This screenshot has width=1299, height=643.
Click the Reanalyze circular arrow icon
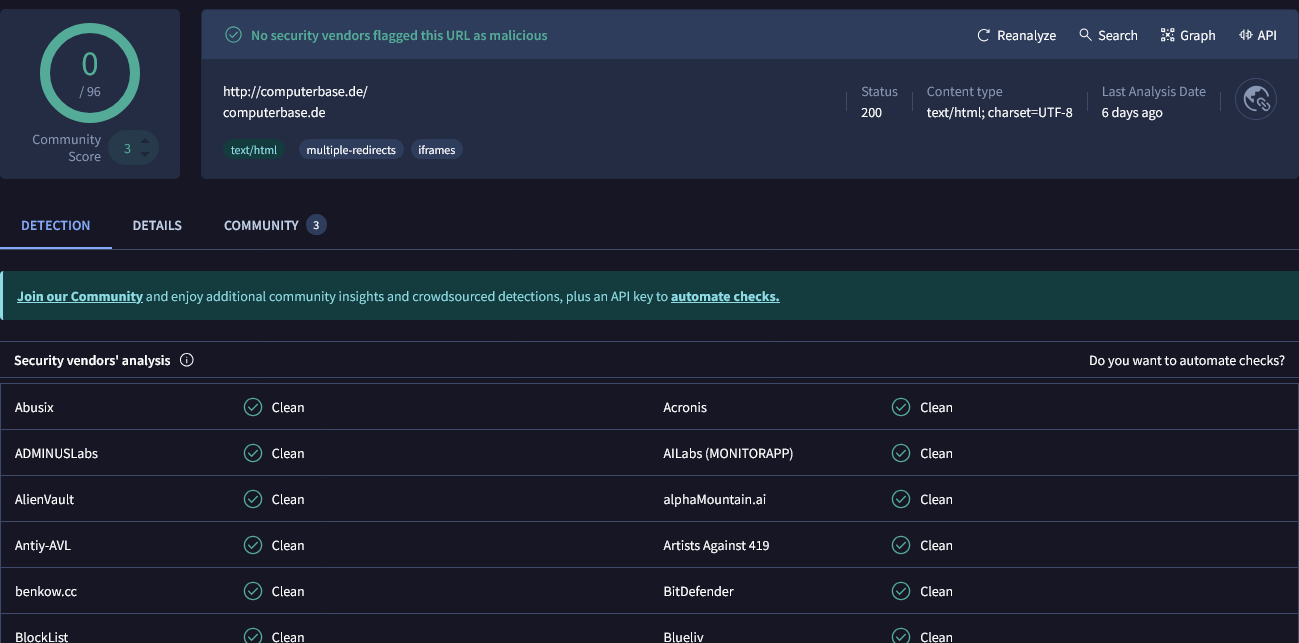984,35
